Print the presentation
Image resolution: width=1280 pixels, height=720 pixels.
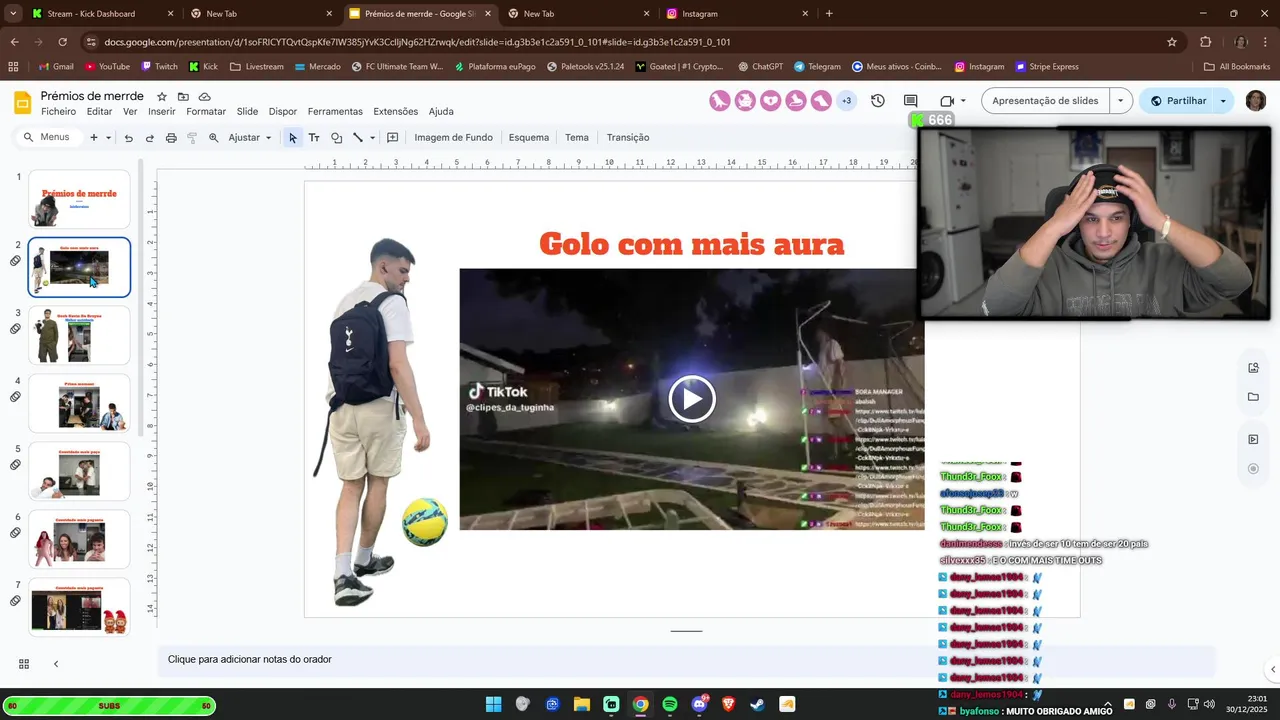[171, 138]
